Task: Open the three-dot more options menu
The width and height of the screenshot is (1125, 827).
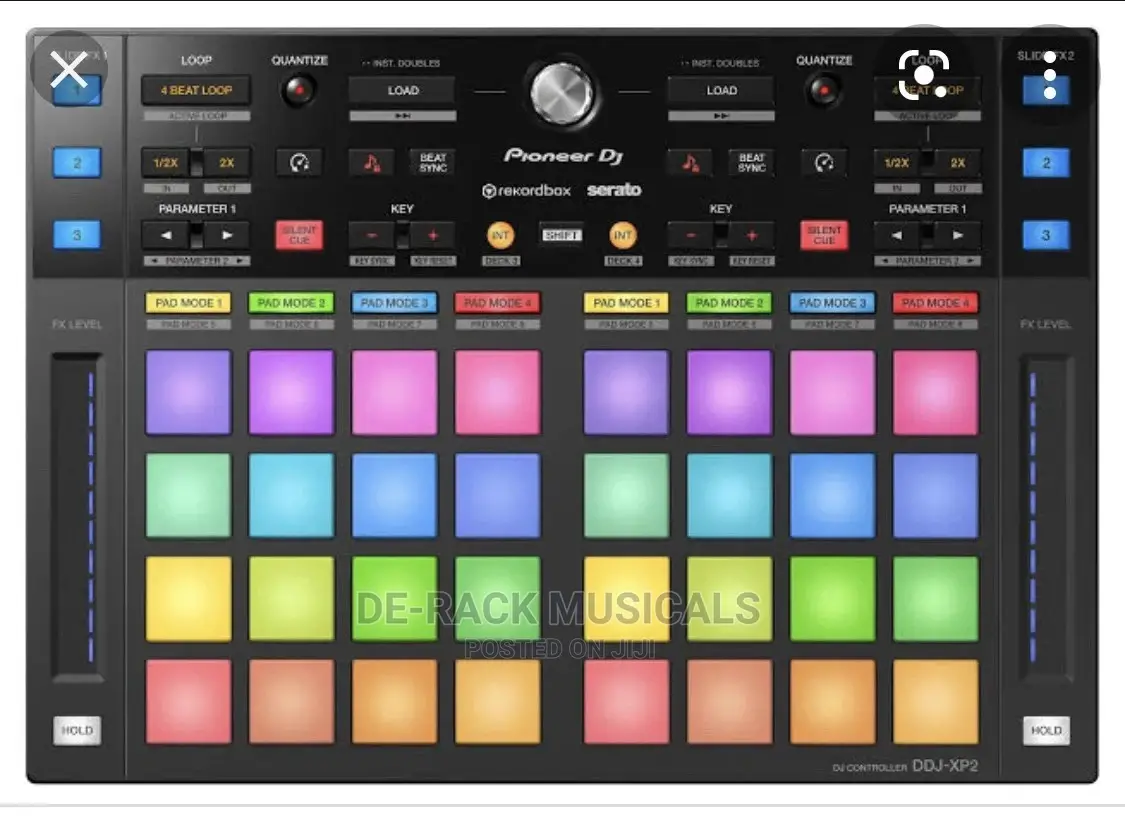Action: tap(1050, 75)
